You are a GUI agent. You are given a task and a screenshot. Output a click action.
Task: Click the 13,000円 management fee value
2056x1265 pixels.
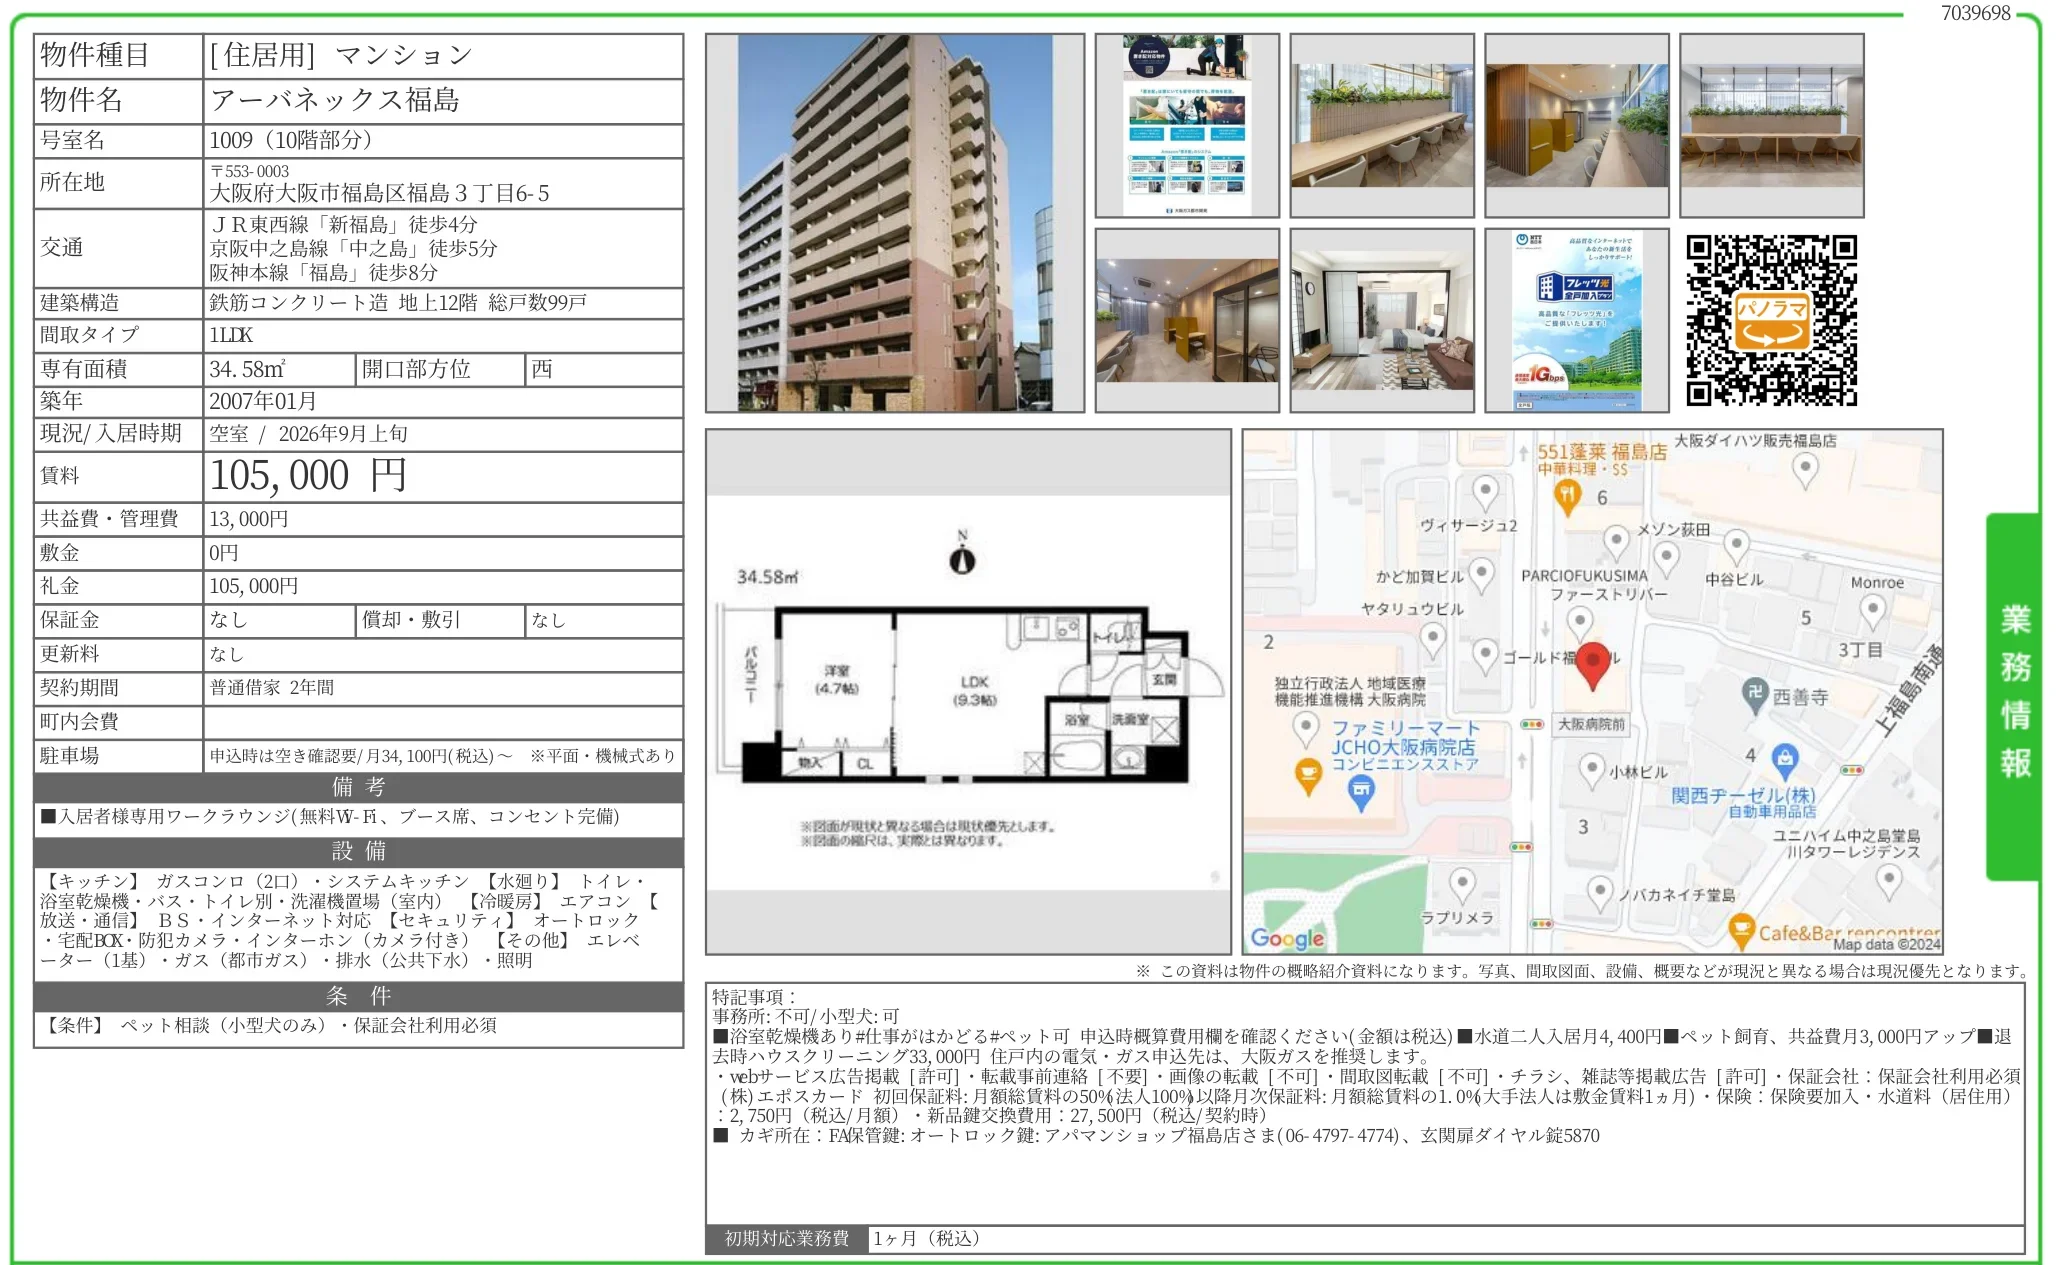(x=249, y=519)
